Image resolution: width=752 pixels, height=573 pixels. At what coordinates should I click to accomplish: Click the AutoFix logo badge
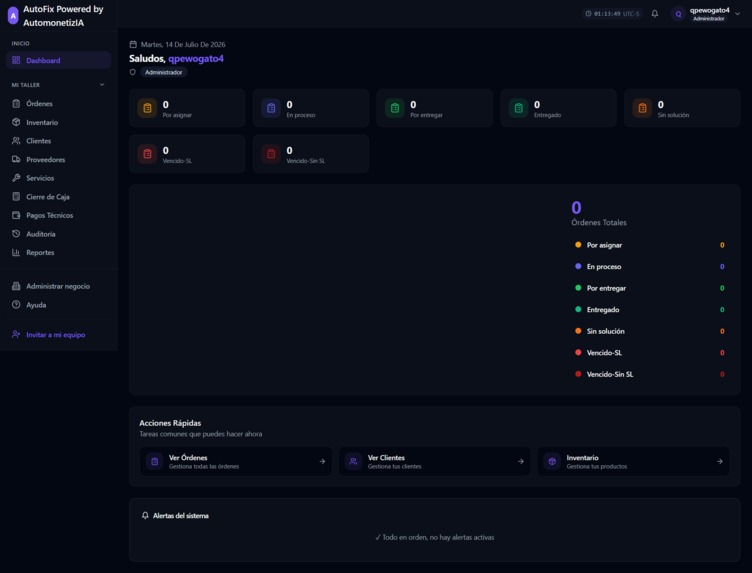[x=13, y=15]
